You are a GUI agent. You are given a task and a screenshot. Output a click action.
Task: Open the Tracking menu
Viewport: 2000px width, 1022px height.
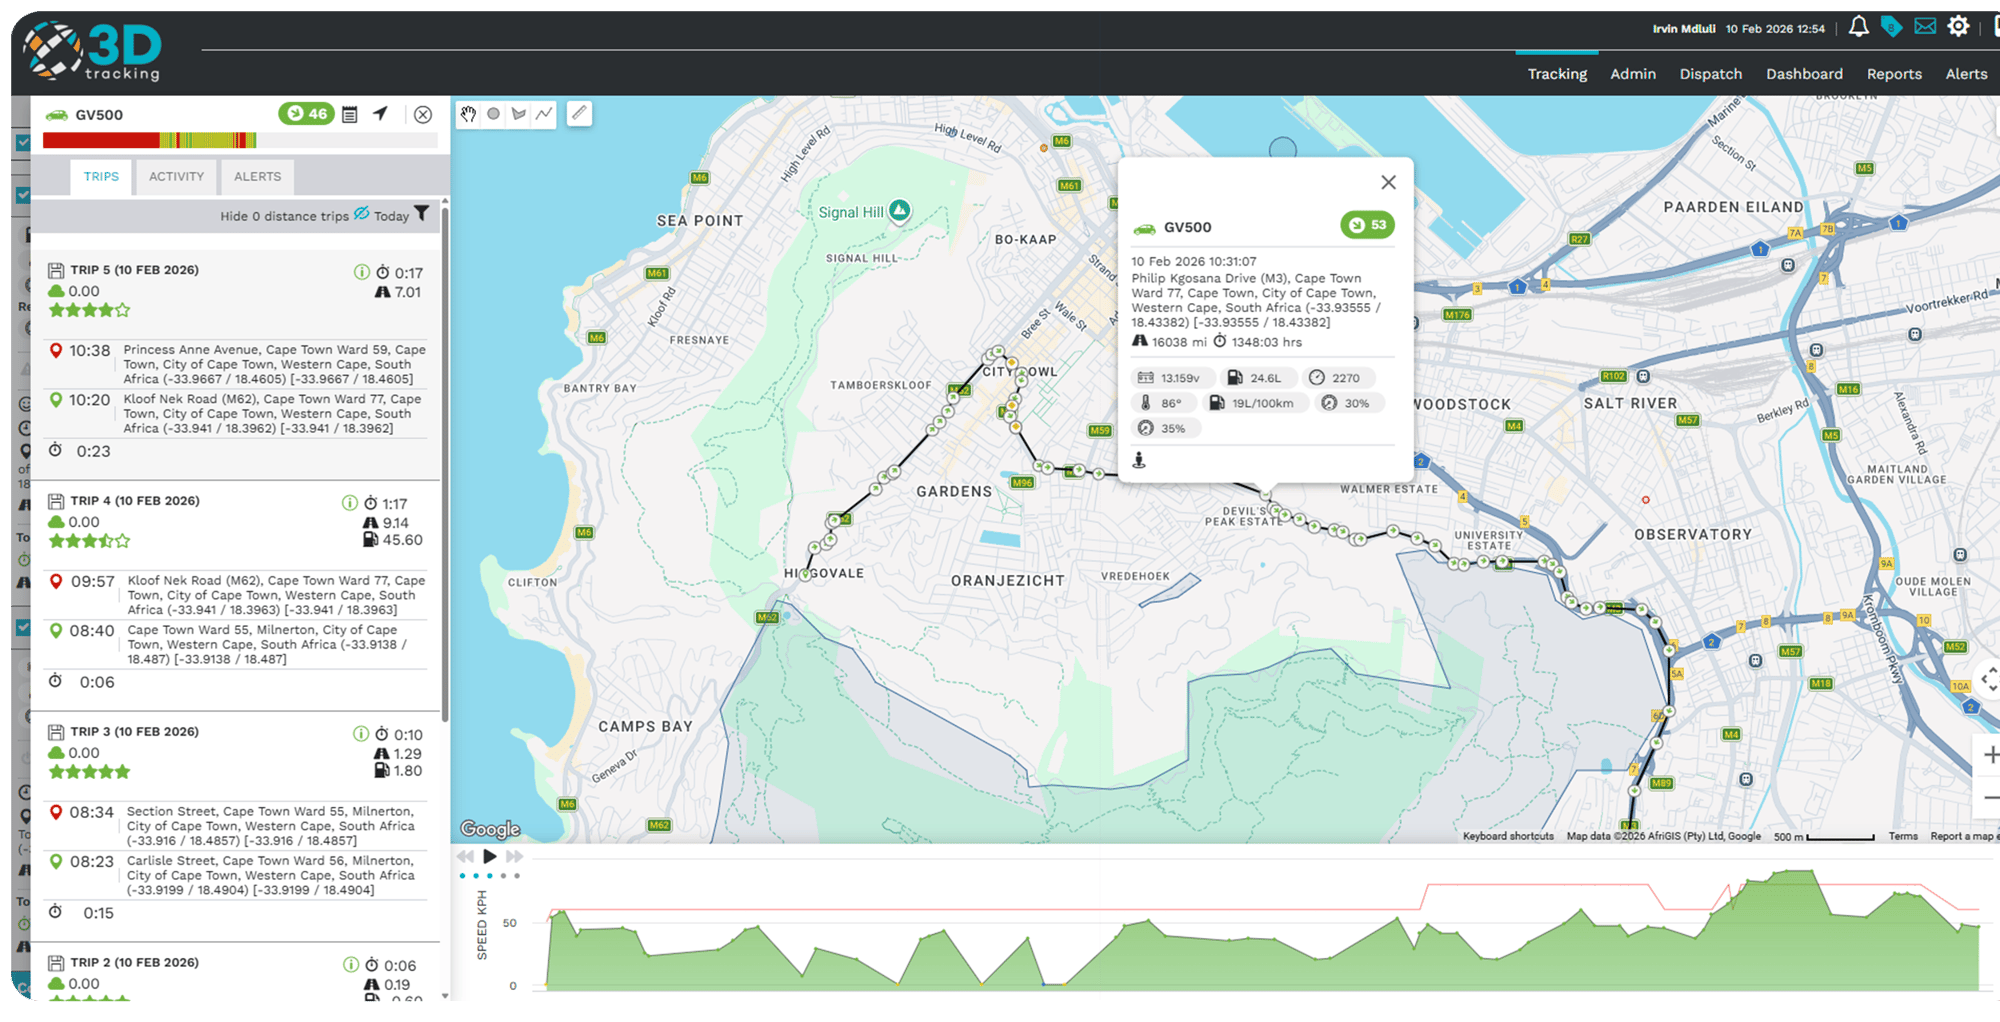click(x=1557, y=74)
